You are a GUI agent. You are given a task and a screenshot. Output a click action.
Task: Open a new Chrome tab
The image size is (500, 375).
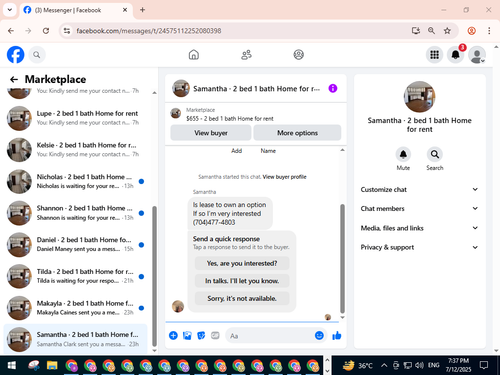tap(142, 10)
